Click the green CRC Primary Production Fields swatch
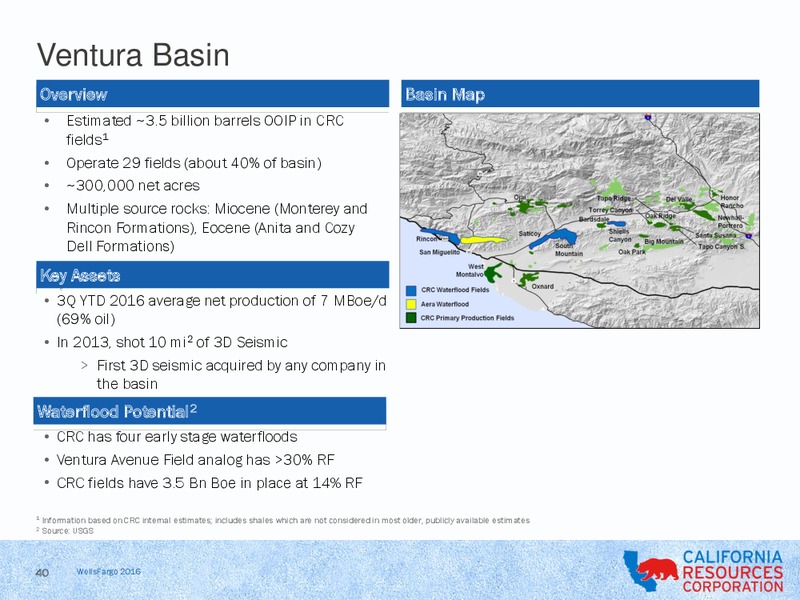The width and height of the screenshot is (800, 600). (x=411, y=318)
